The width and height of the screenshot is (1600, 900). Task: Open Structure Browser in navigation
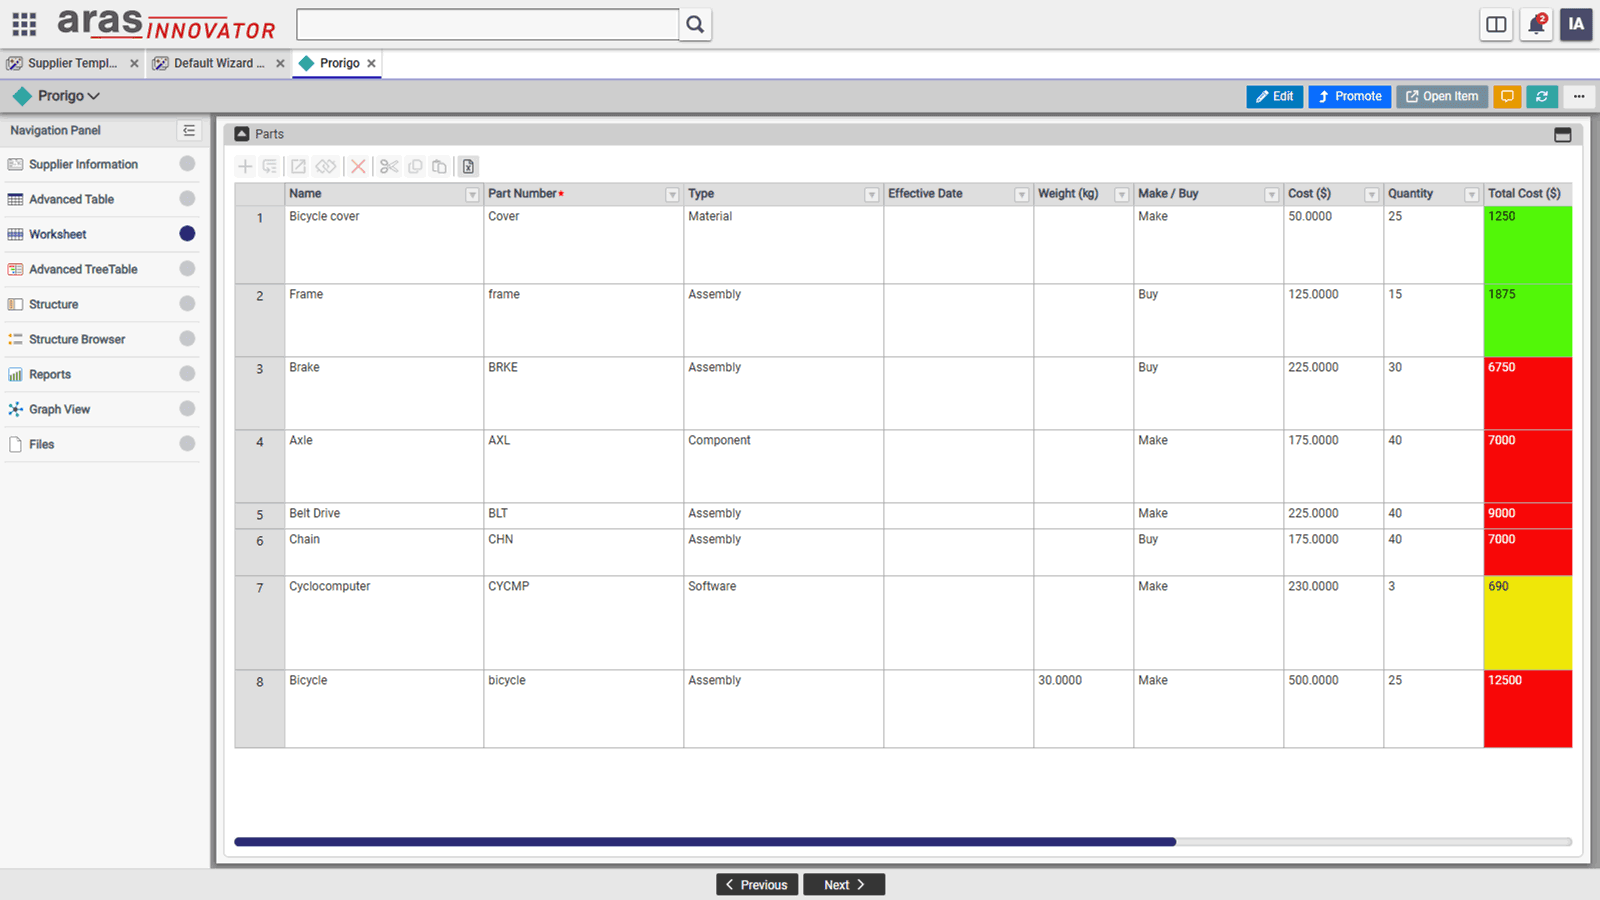(100, 339)
